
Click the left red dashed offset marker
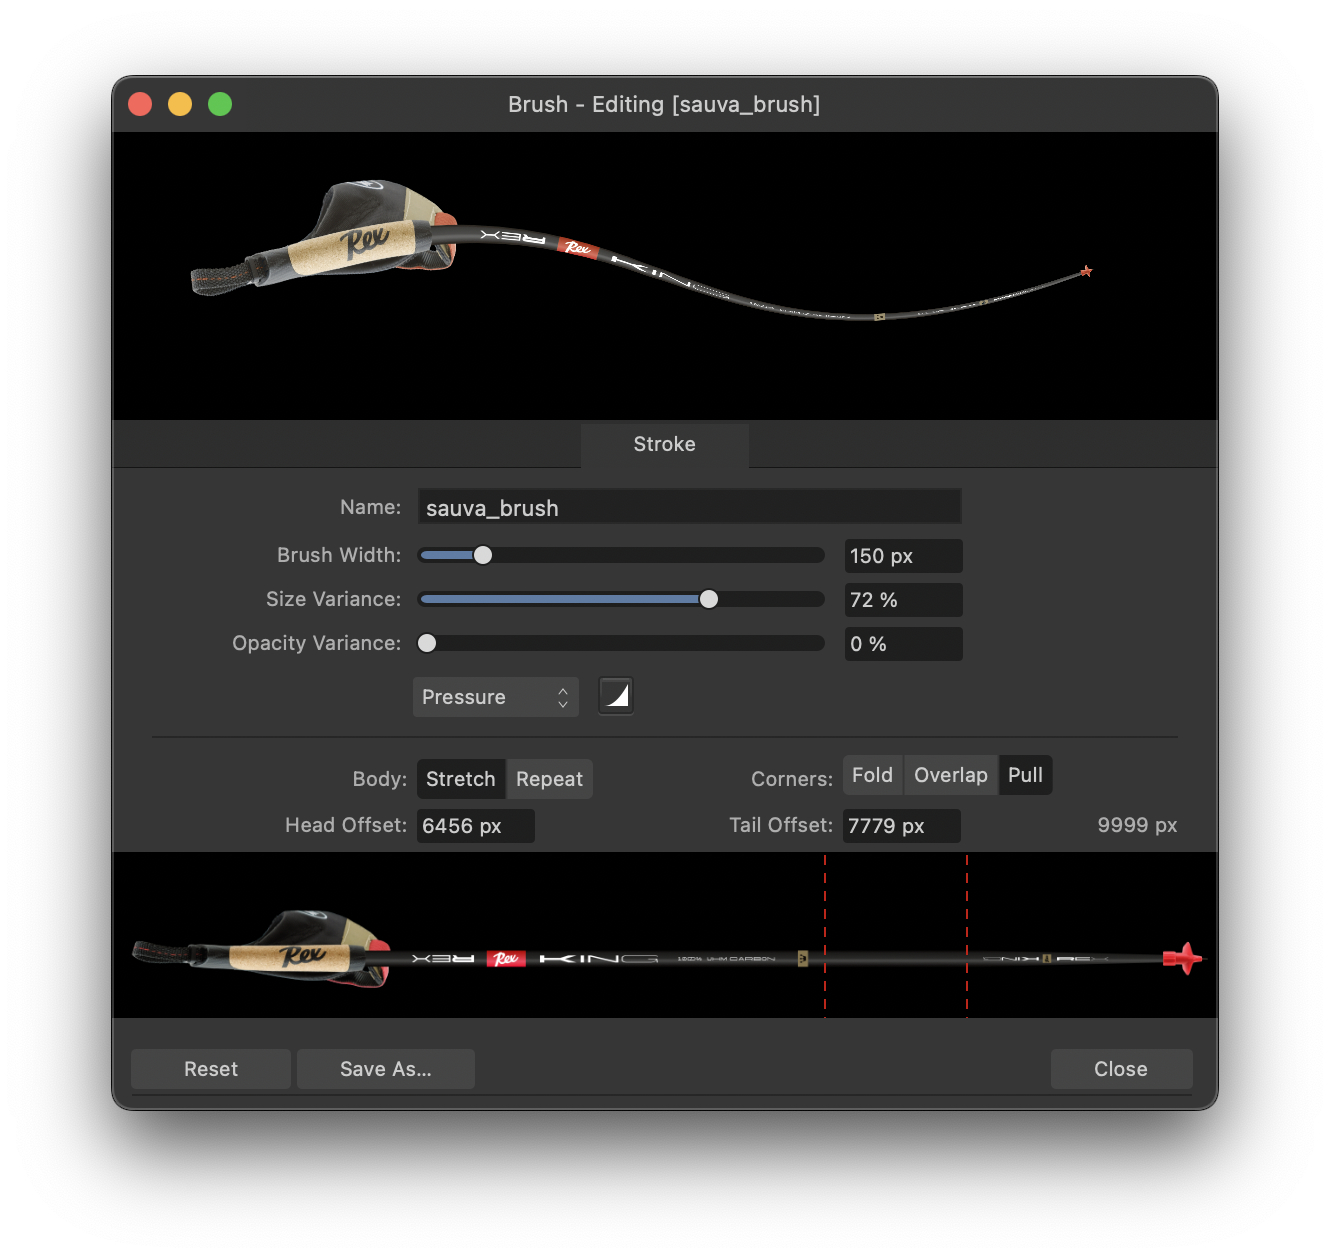(825, 935)
